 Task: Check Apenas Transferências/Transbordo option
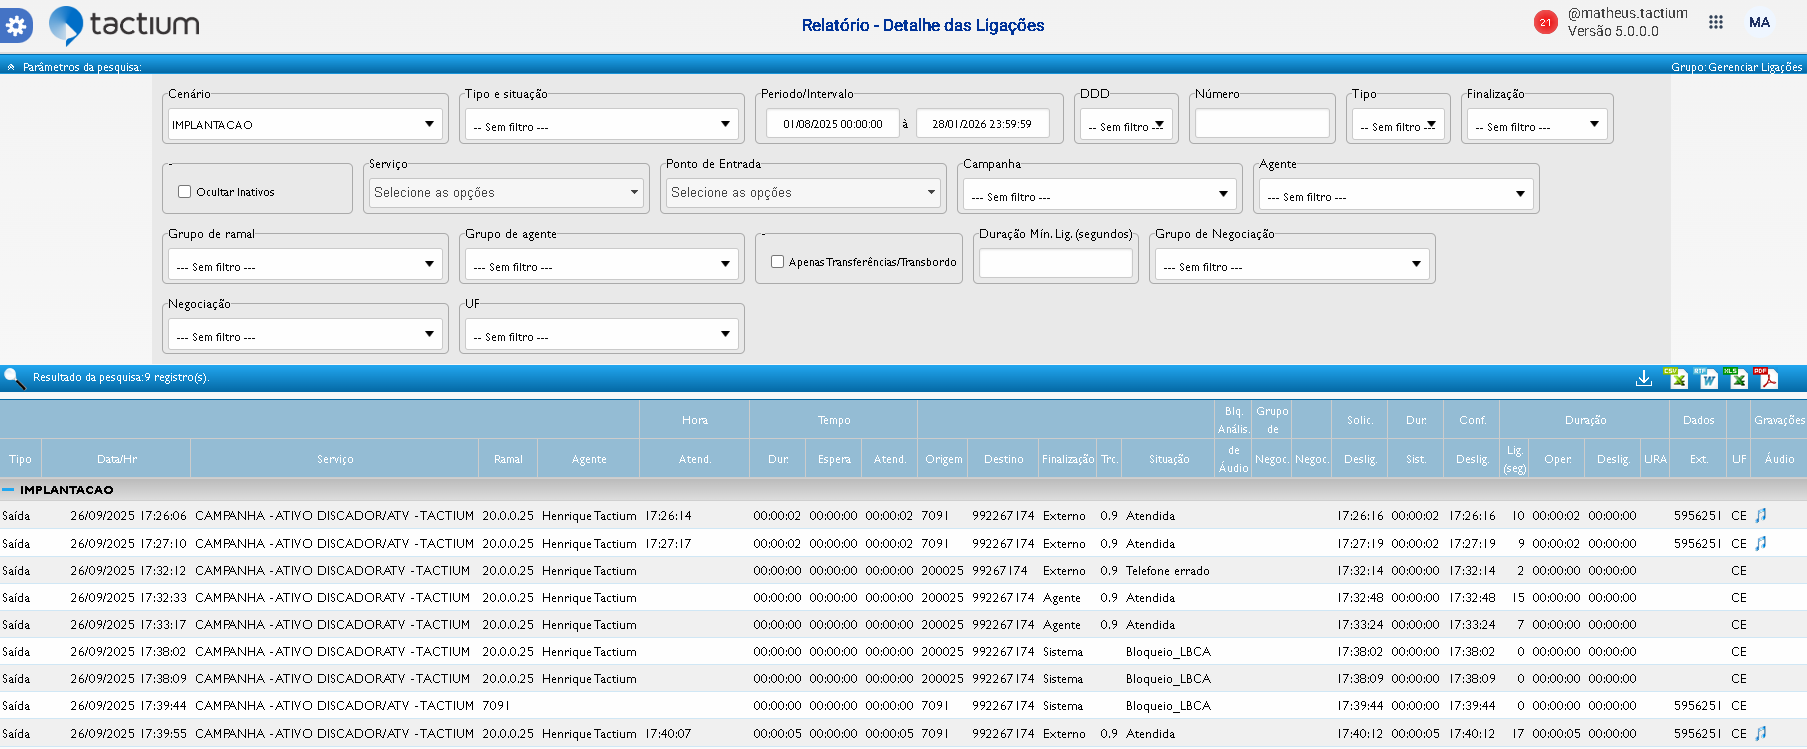777,262
